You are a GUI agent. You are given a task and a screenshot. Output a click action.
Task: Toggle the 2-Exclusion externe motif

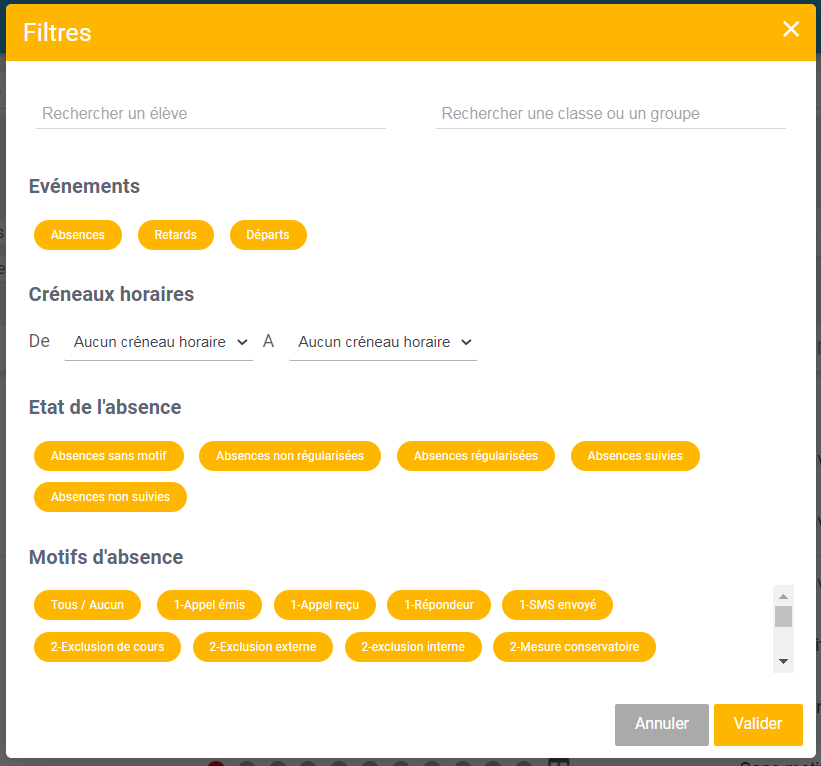click(263, 647)
